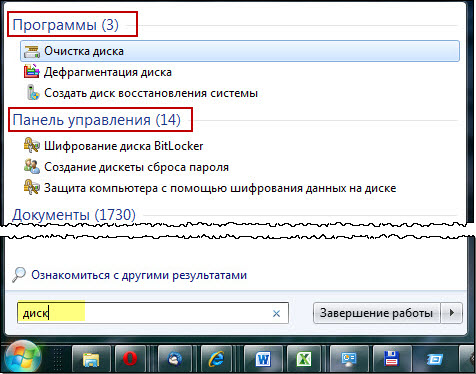Open the shutdown options arrow menu

(x=452, y=313)
